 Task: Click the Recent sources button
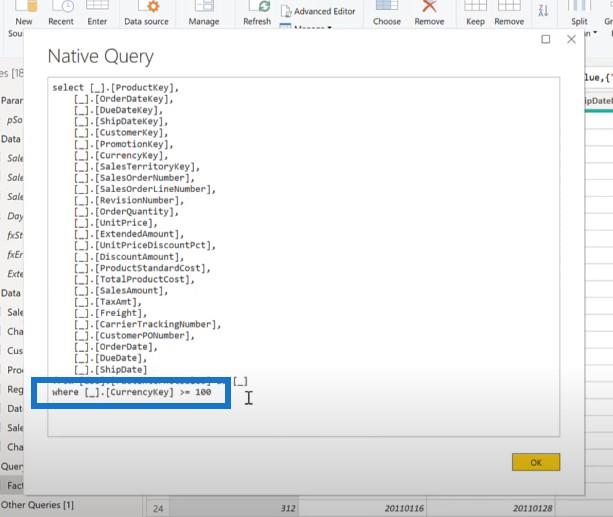pyautogui.click(x=61, y=13)
